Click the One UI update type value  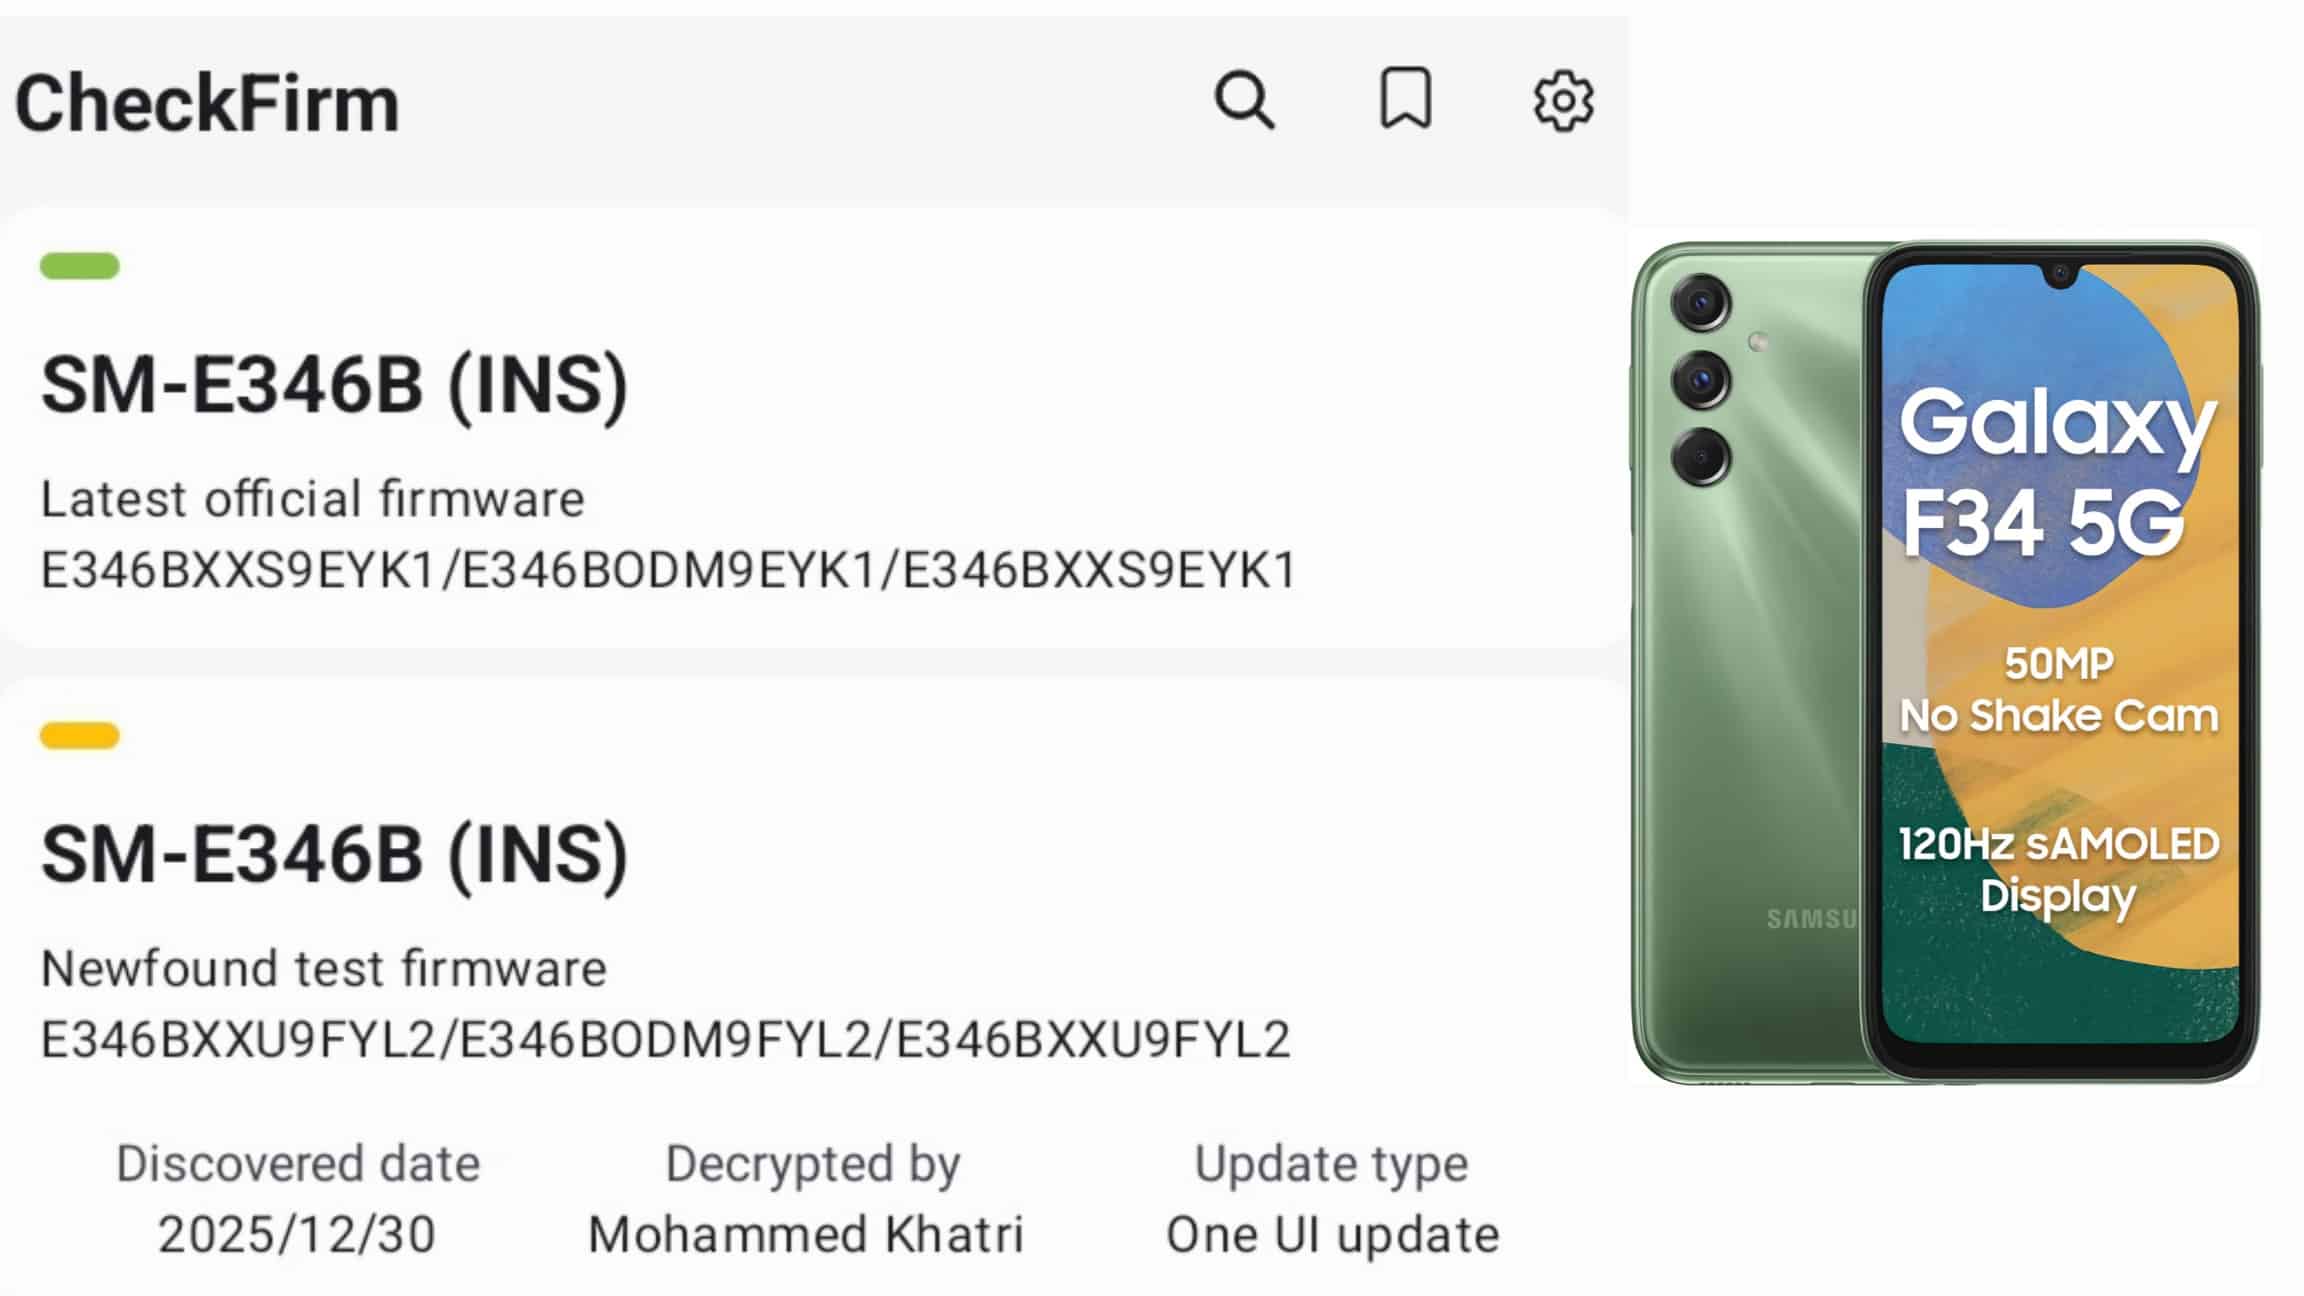coord(1333,1234)
